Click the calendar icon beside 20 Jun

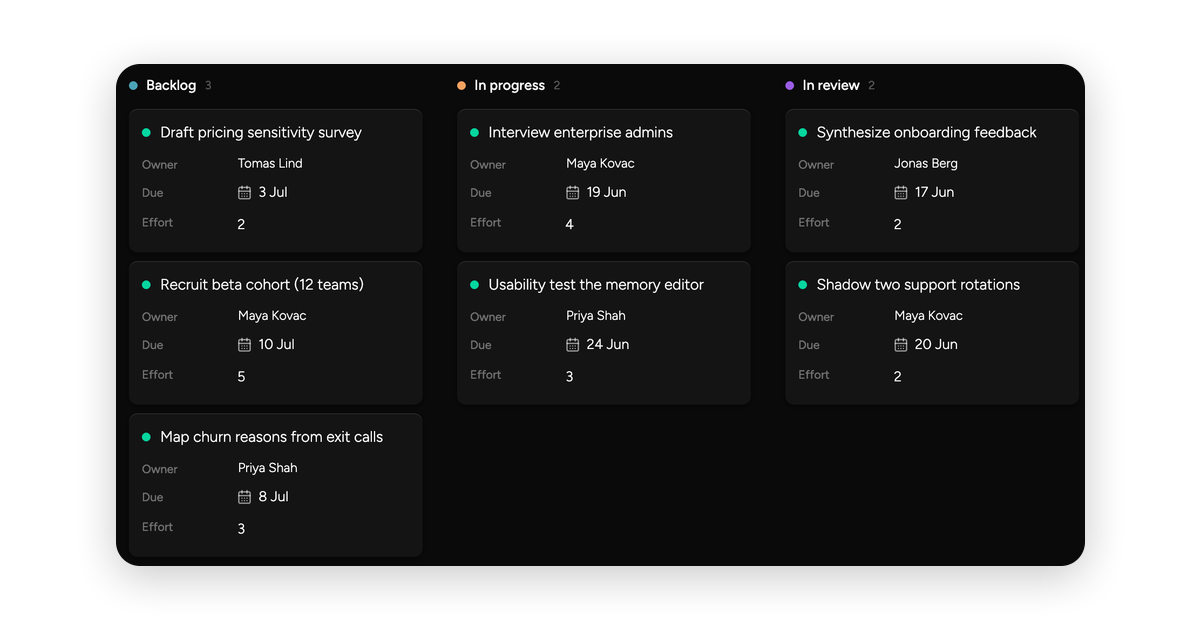(900, 344)
